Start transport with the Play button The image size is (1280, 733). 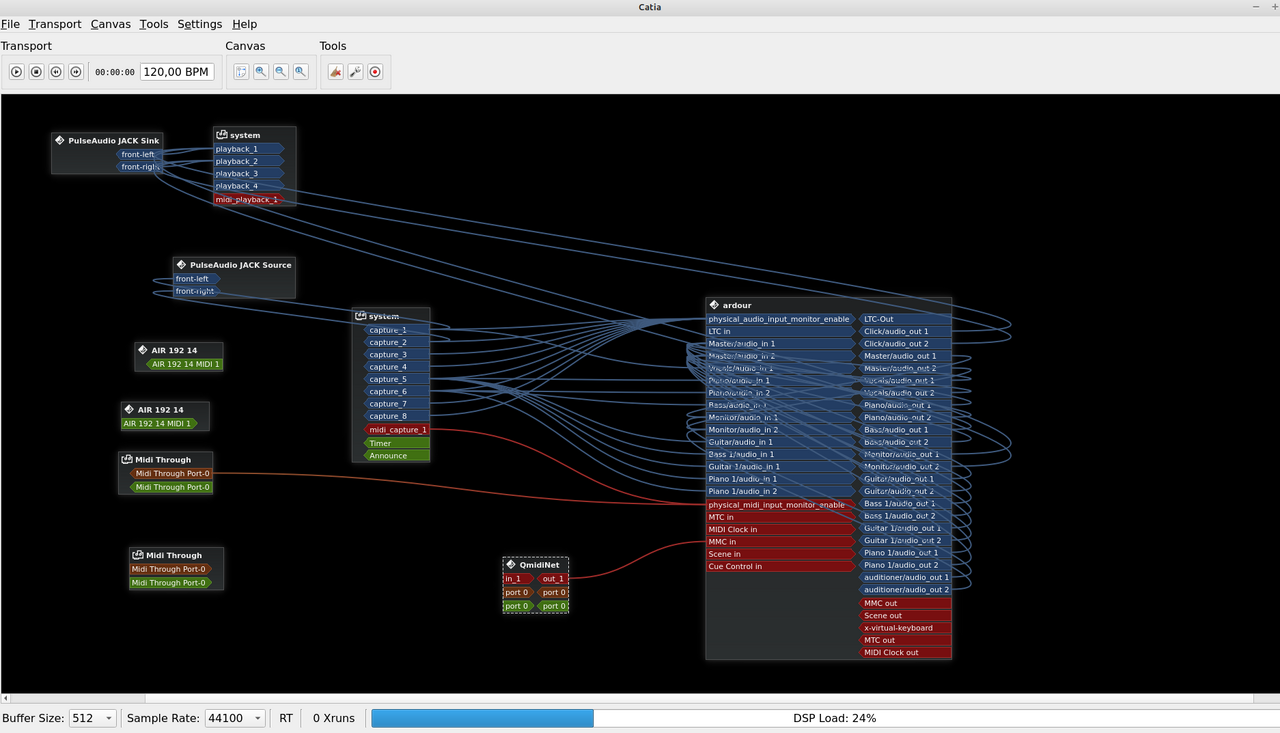tap(17, 72)
